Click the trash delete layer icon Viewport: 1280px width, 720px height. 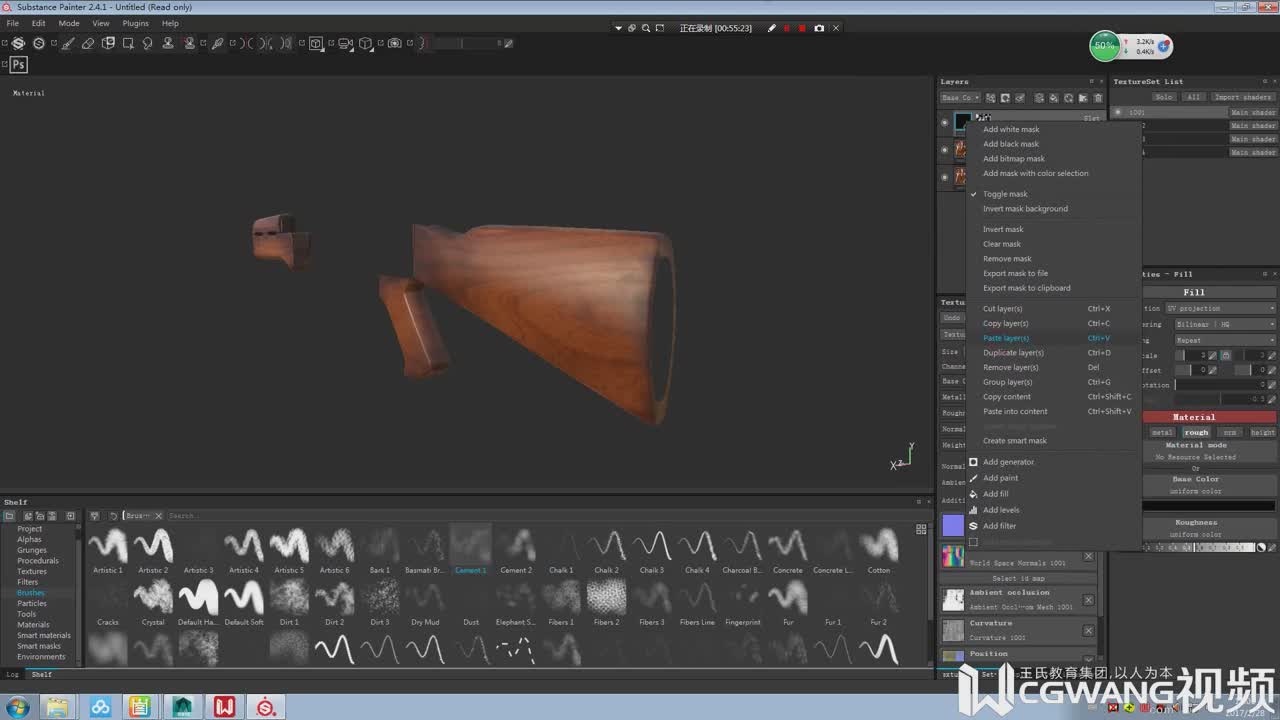(x=1098, y=98)
